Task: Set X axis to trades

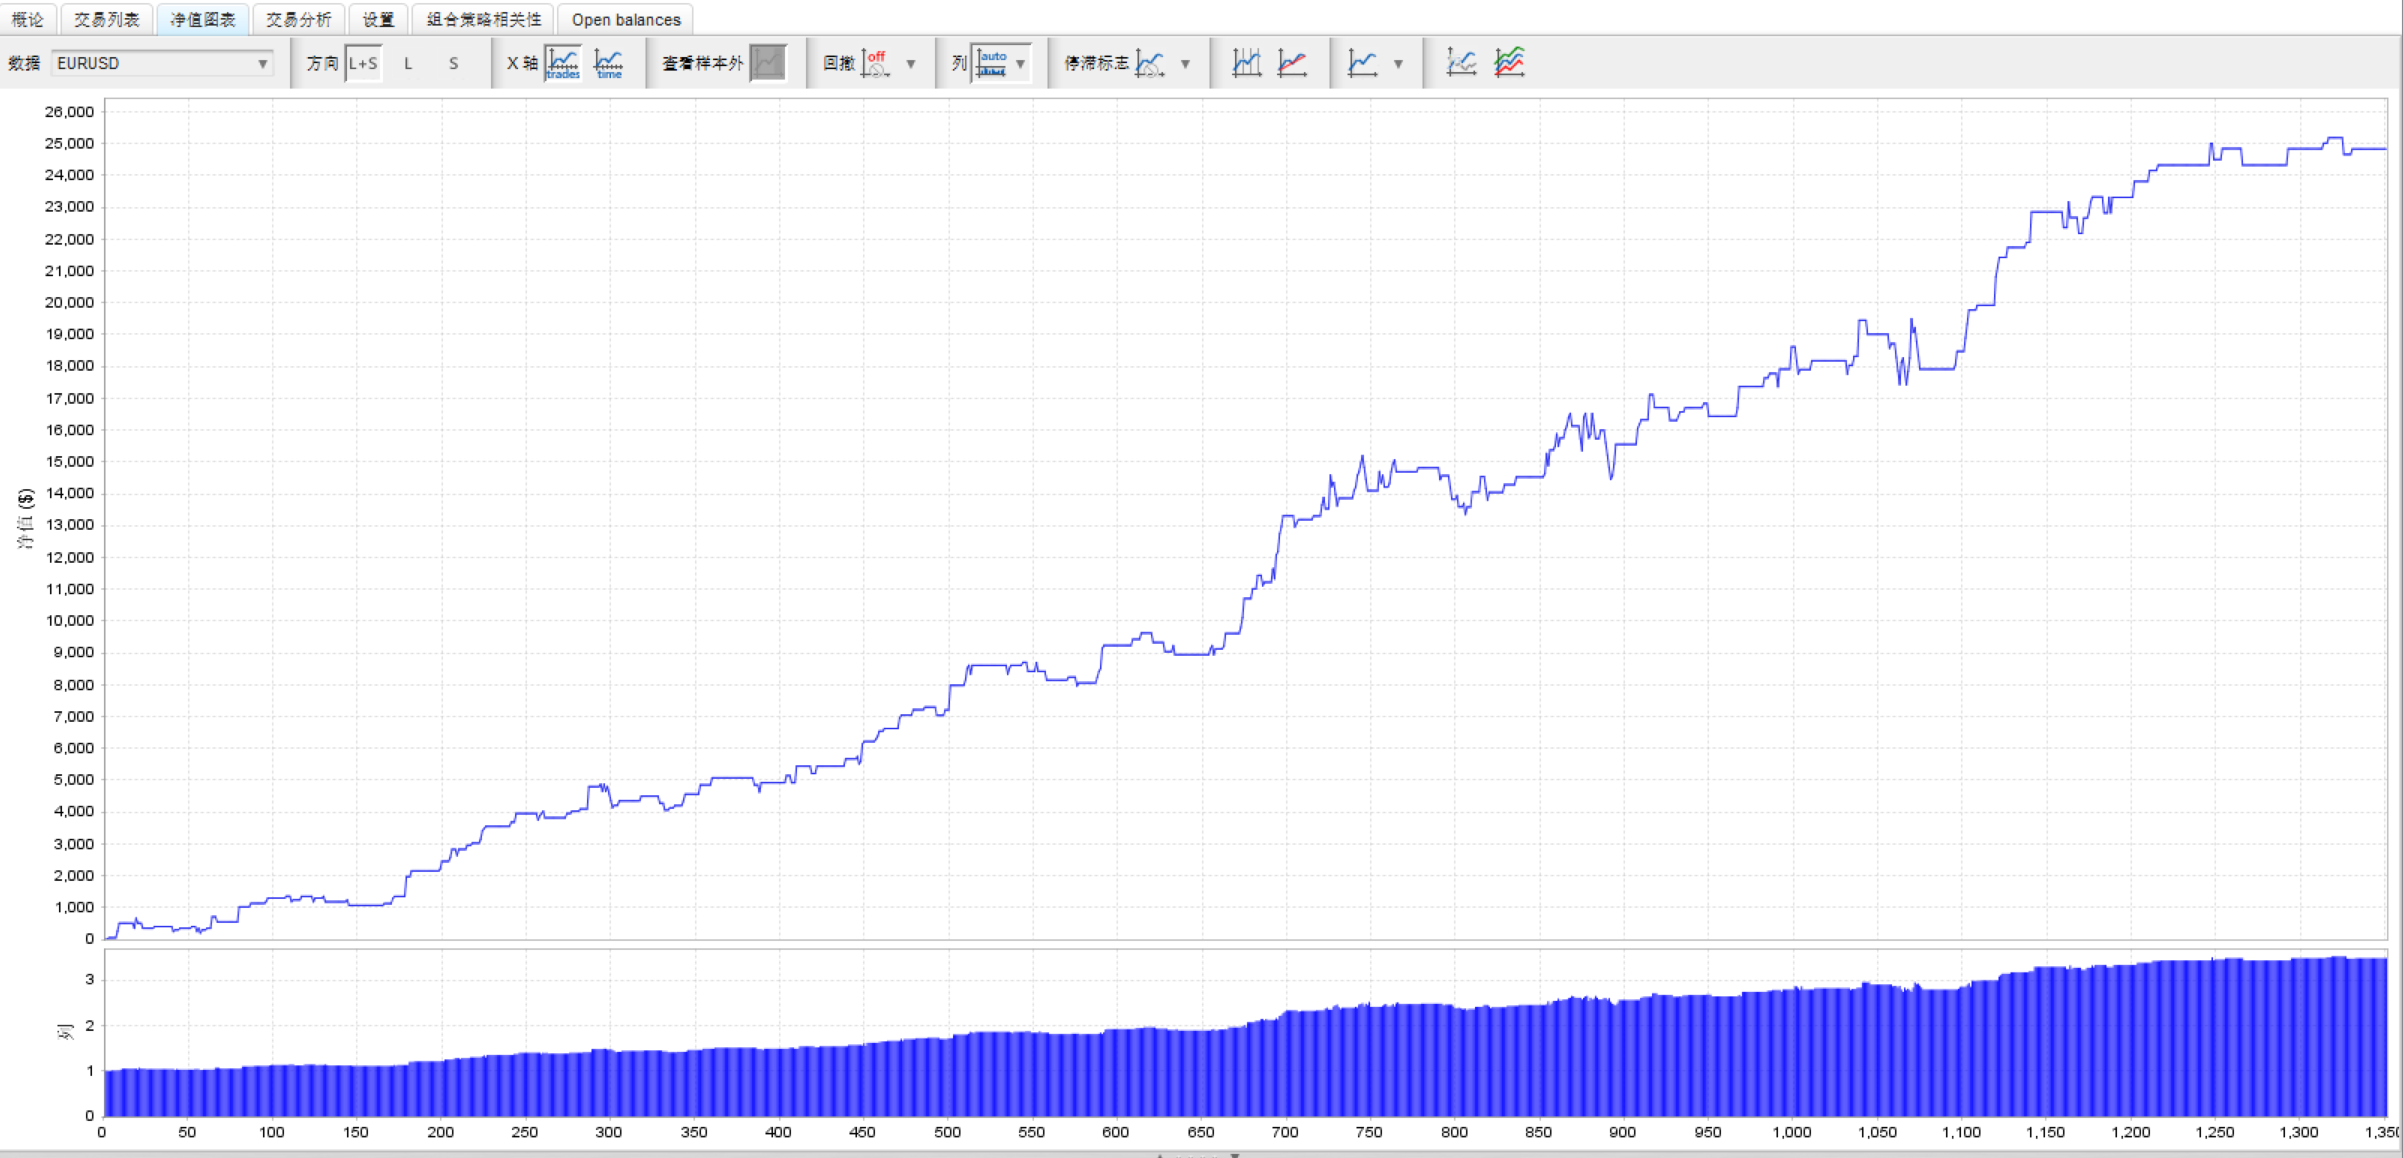Action: pos(563,63)
